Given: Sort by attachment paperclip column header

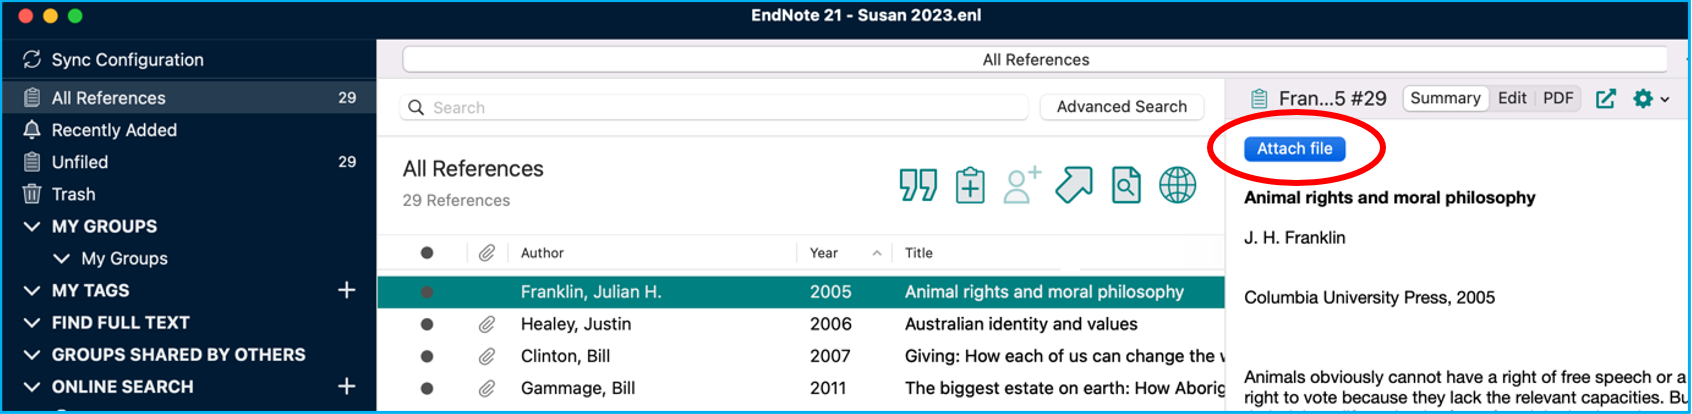Looking at the screenshot, I should click(x=487, y=253).
